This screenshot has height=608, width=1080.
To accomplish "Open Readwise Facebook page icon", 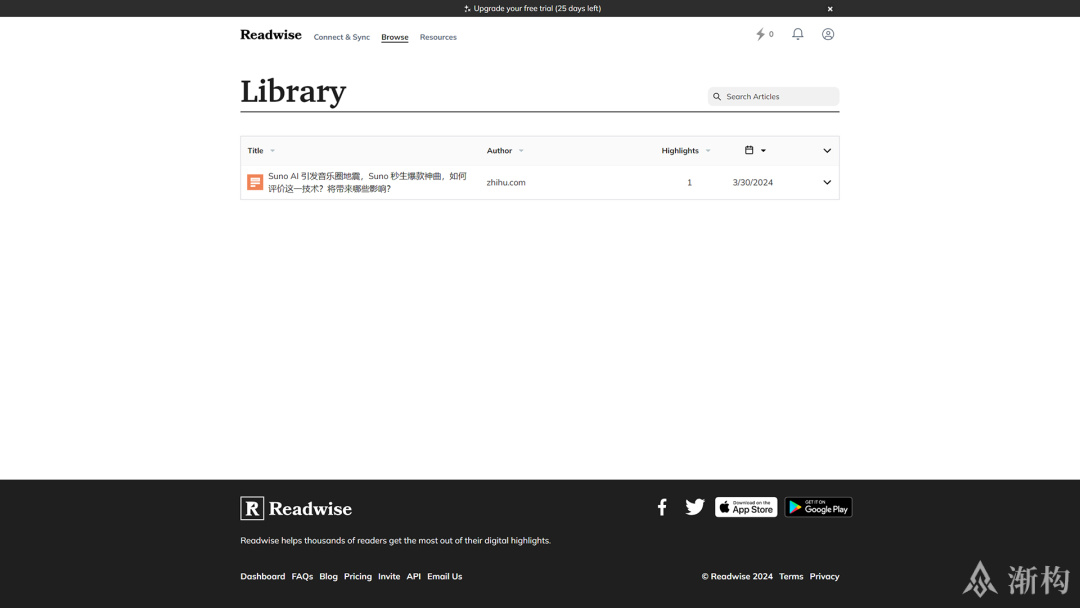I will pyautogui.click(x=662, y=507).
